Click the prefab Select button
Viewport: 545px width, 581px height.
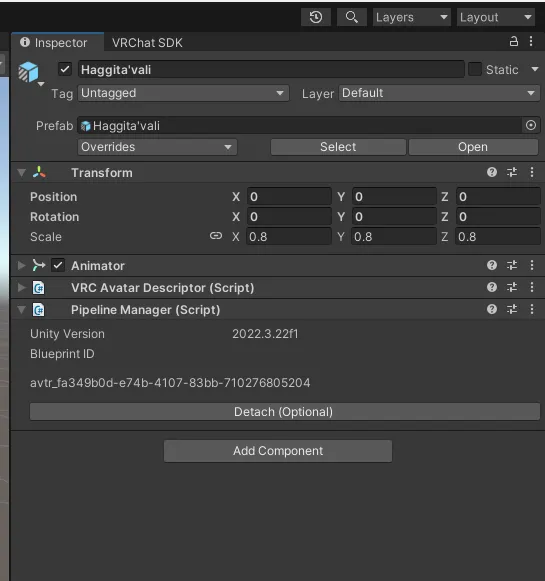point(338,147)
